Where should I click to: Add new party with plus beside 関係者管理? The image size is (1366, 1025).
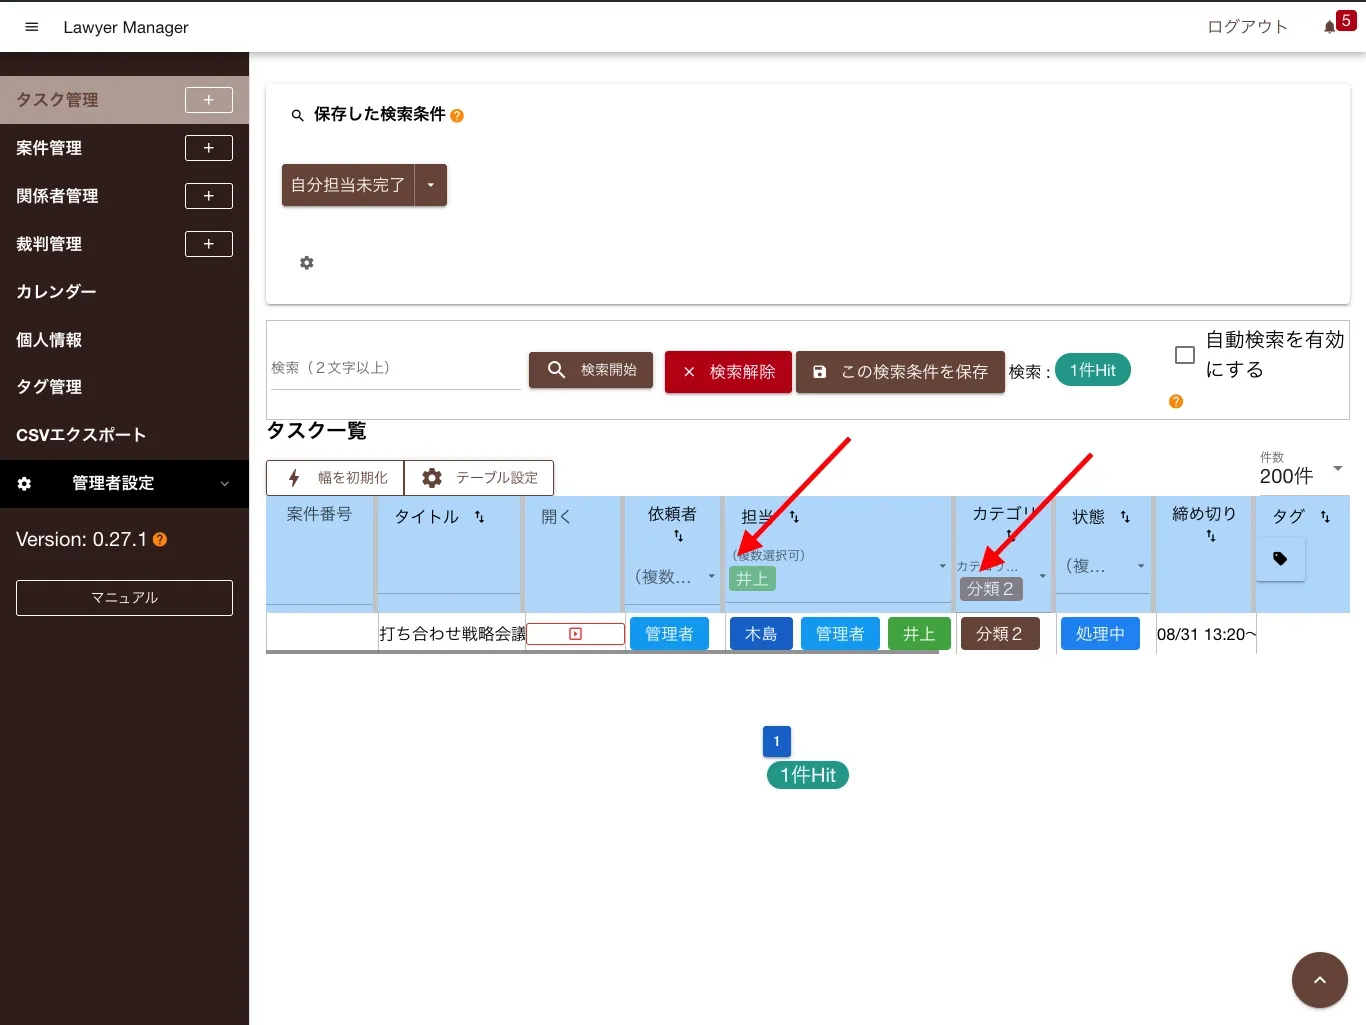(x=209, y=196)
